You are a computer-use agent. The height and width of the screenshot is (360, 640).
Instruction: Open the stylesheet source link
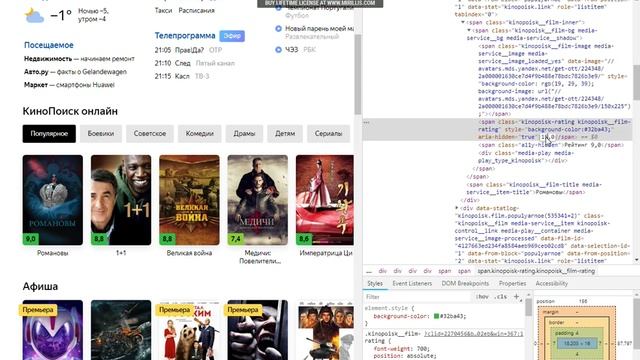473,334
